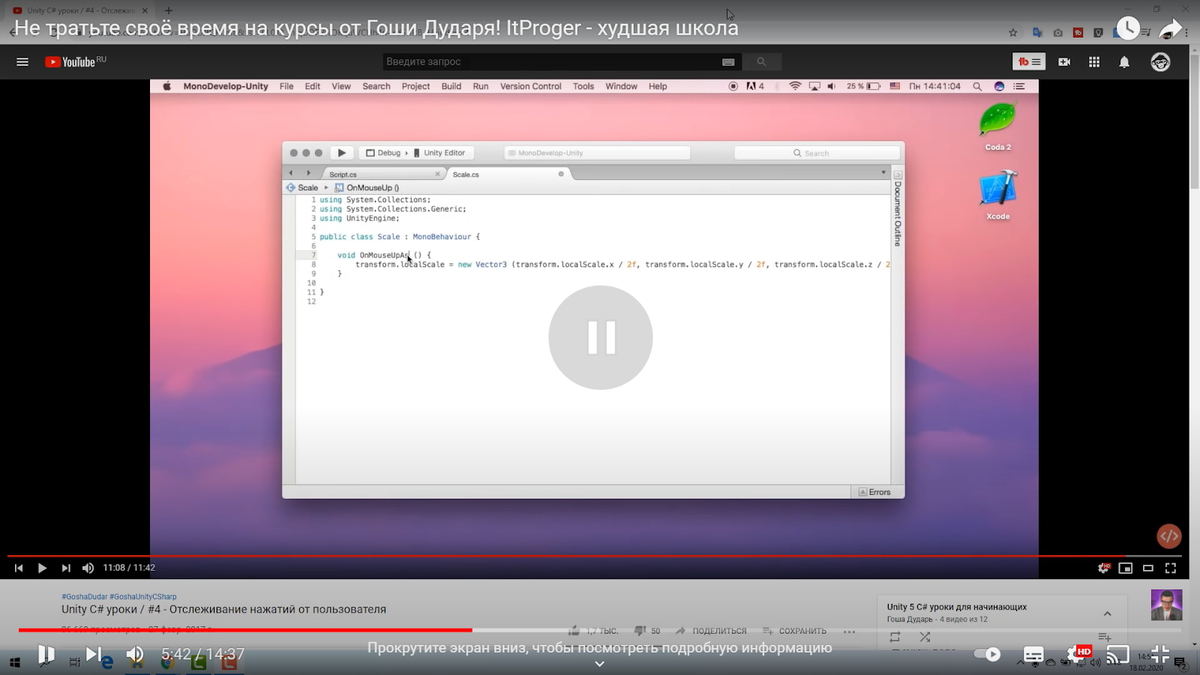Screen dimensions: 1200x675
Task: Open a new browser tab with plus button
Action: click(169, 9)
